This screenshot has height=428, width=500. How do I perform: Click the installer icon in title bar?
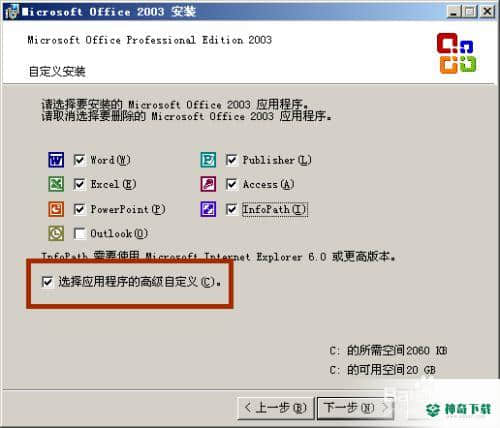pyautogui.click(x=11, y=11)
